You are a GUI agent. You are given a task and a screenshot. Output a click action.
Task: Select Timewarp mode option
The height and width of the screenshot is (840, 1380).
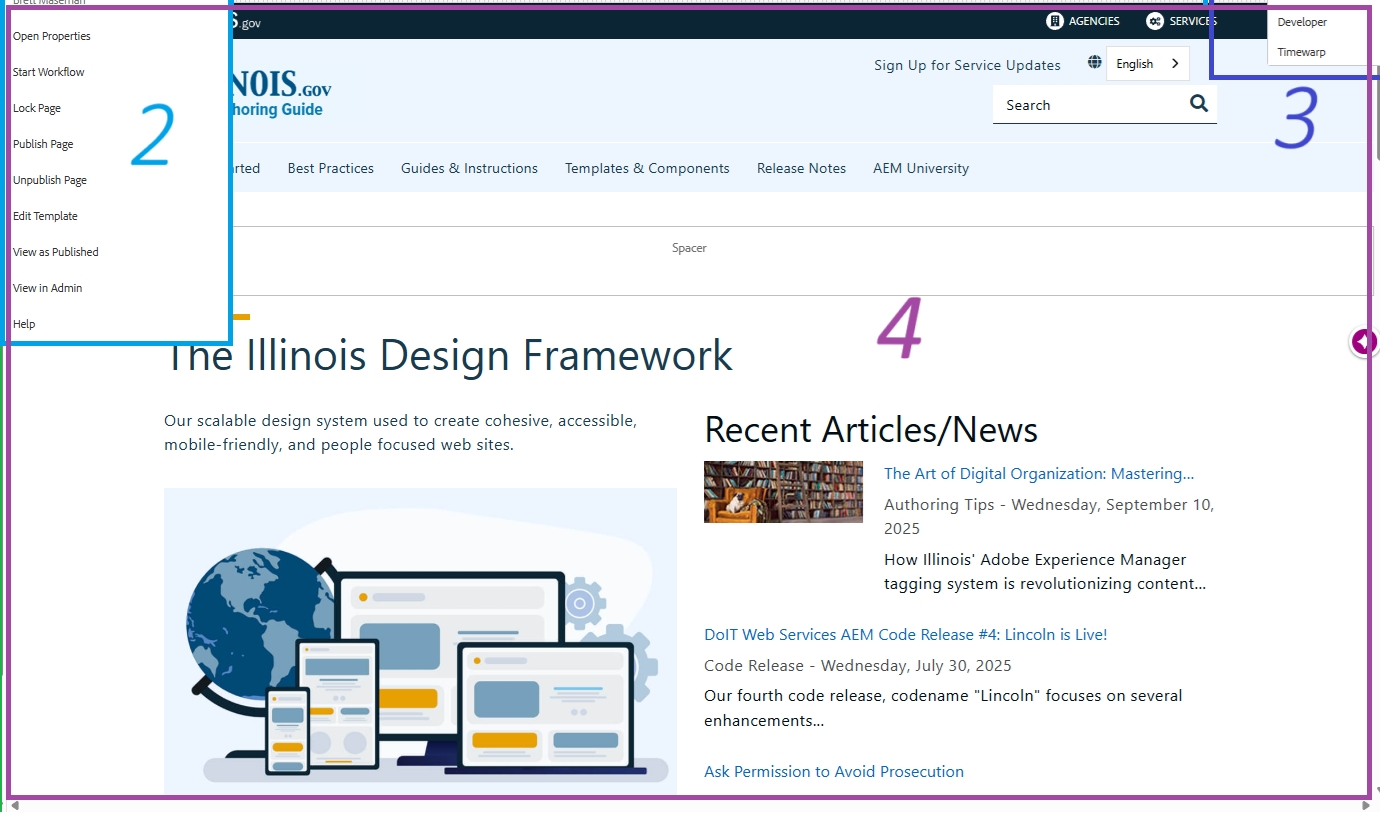1301,52
